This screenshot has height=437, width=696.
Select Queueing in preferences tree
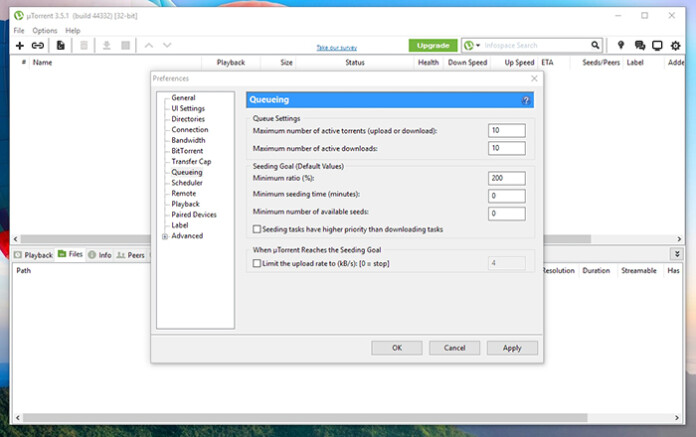pyautogui.click(x=187, y=172)
